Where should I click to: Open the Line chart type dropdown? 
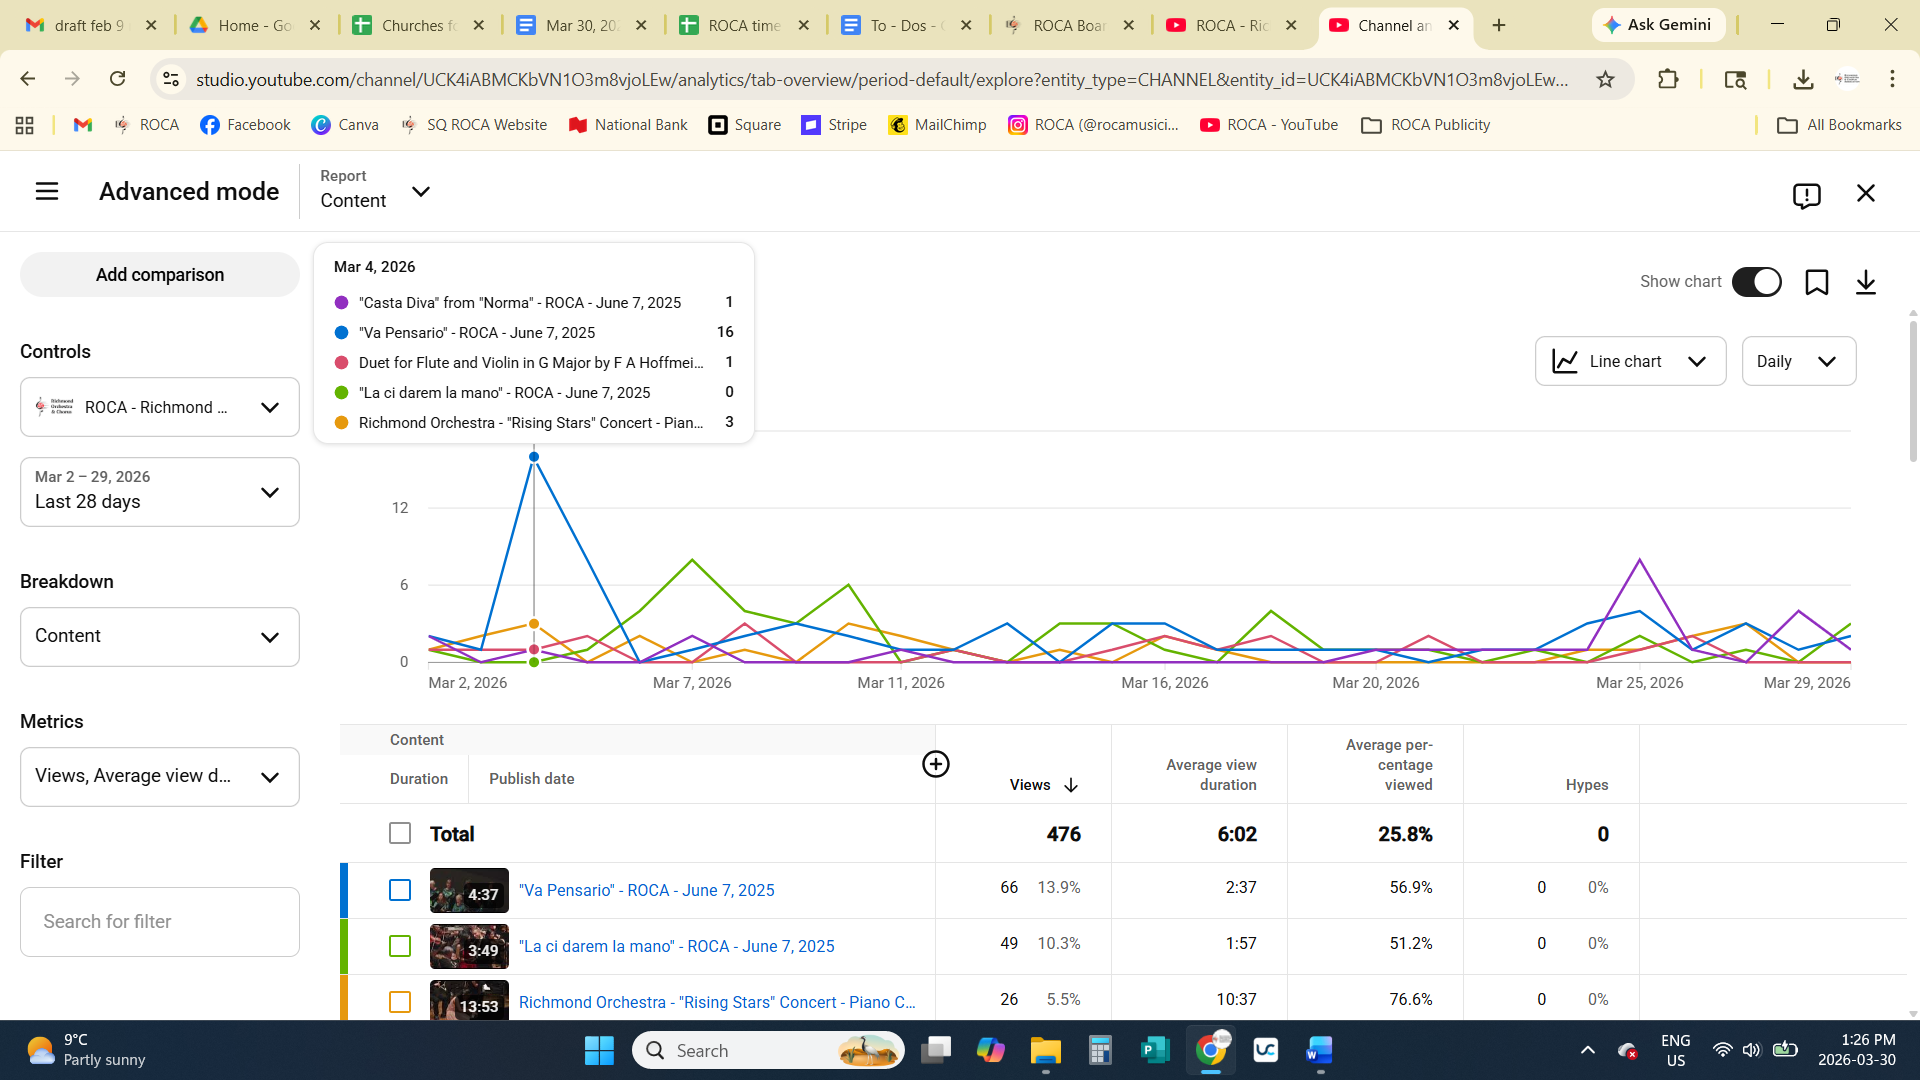[1630, 361]
